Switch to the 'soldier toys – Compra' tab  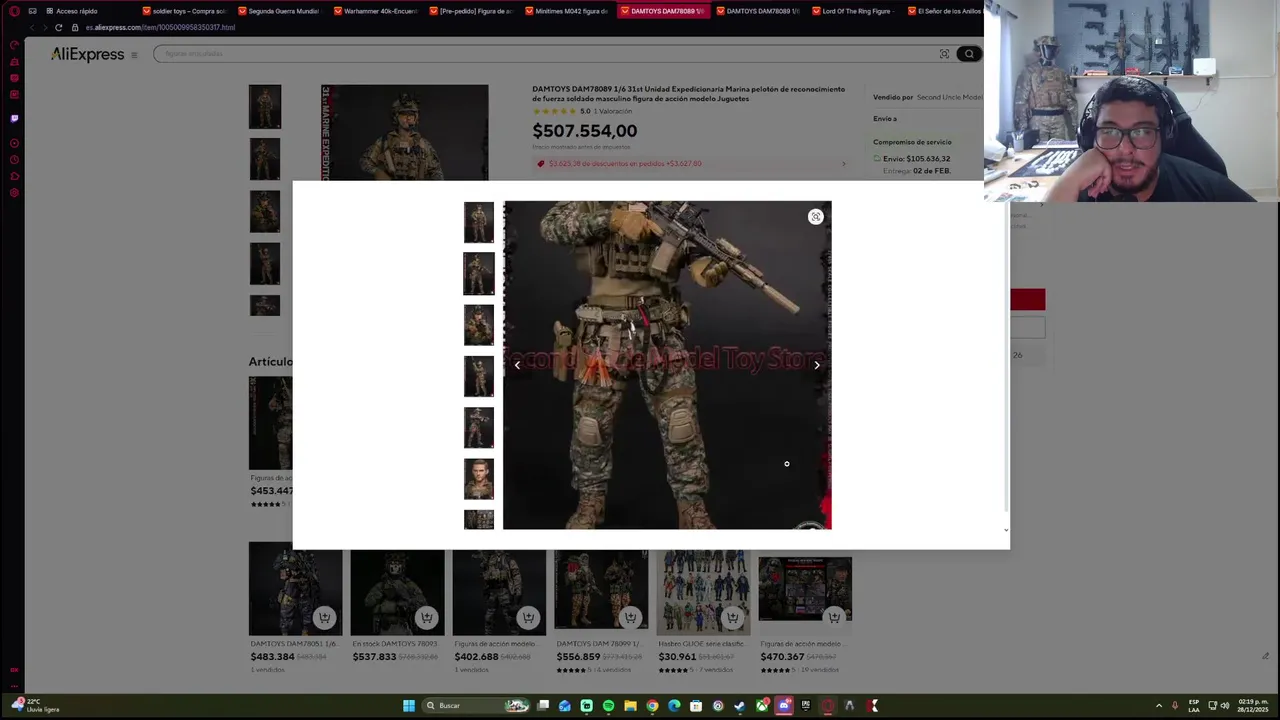point(184,11)
